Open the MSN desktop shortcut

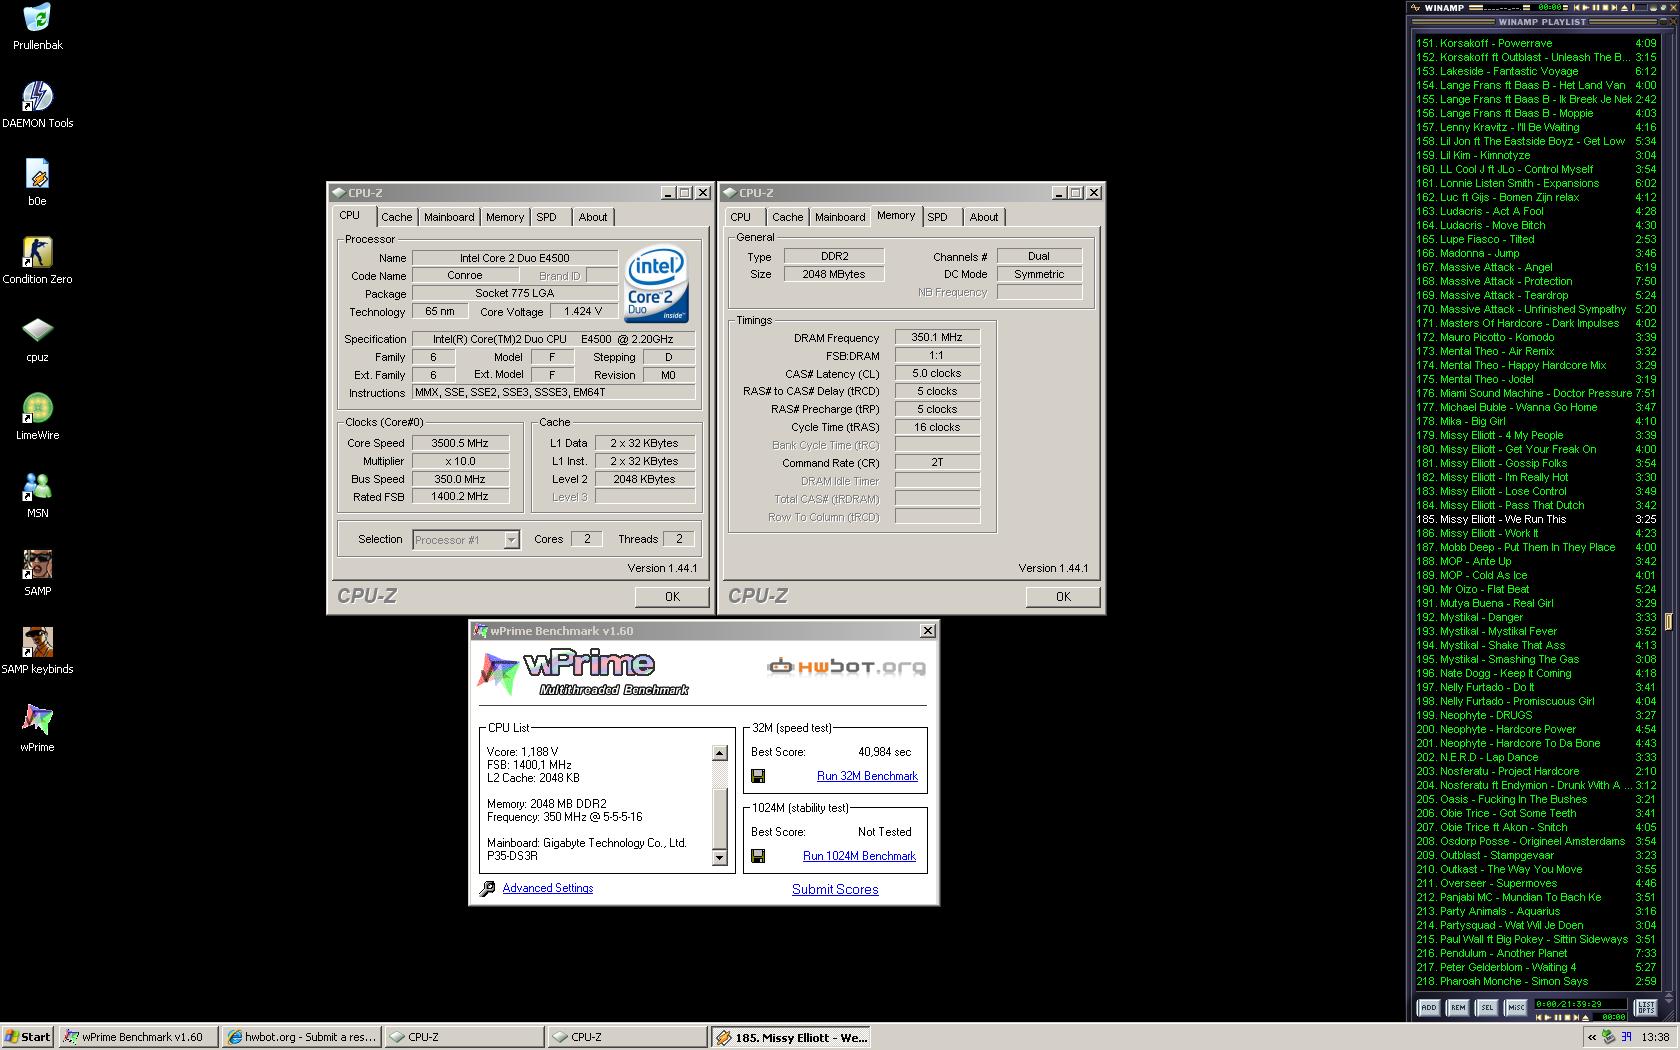point(37,486)
